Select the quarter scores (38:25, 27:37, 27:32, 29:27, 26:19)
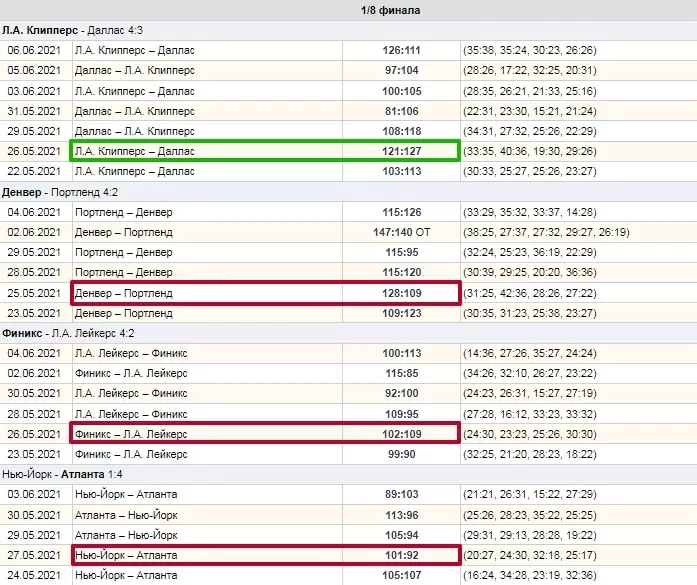This screenshot has height=585, width=697. click(x=546, y=232)
